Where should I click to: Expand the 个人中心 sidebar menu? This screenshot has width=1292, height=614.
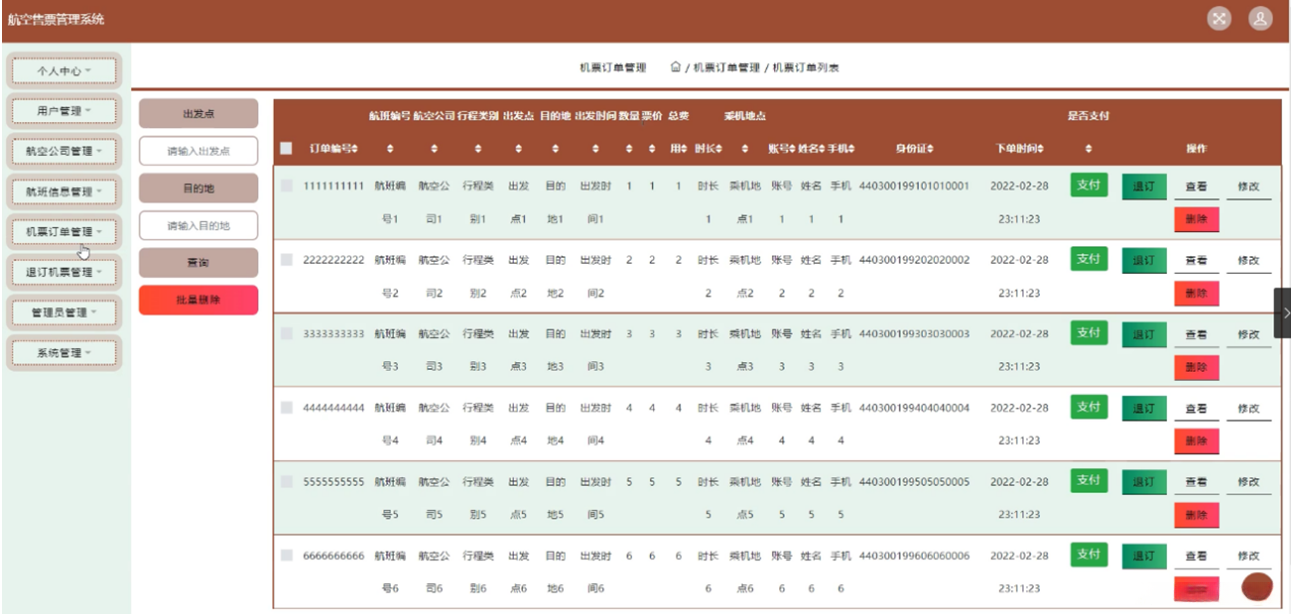(64, 71)
